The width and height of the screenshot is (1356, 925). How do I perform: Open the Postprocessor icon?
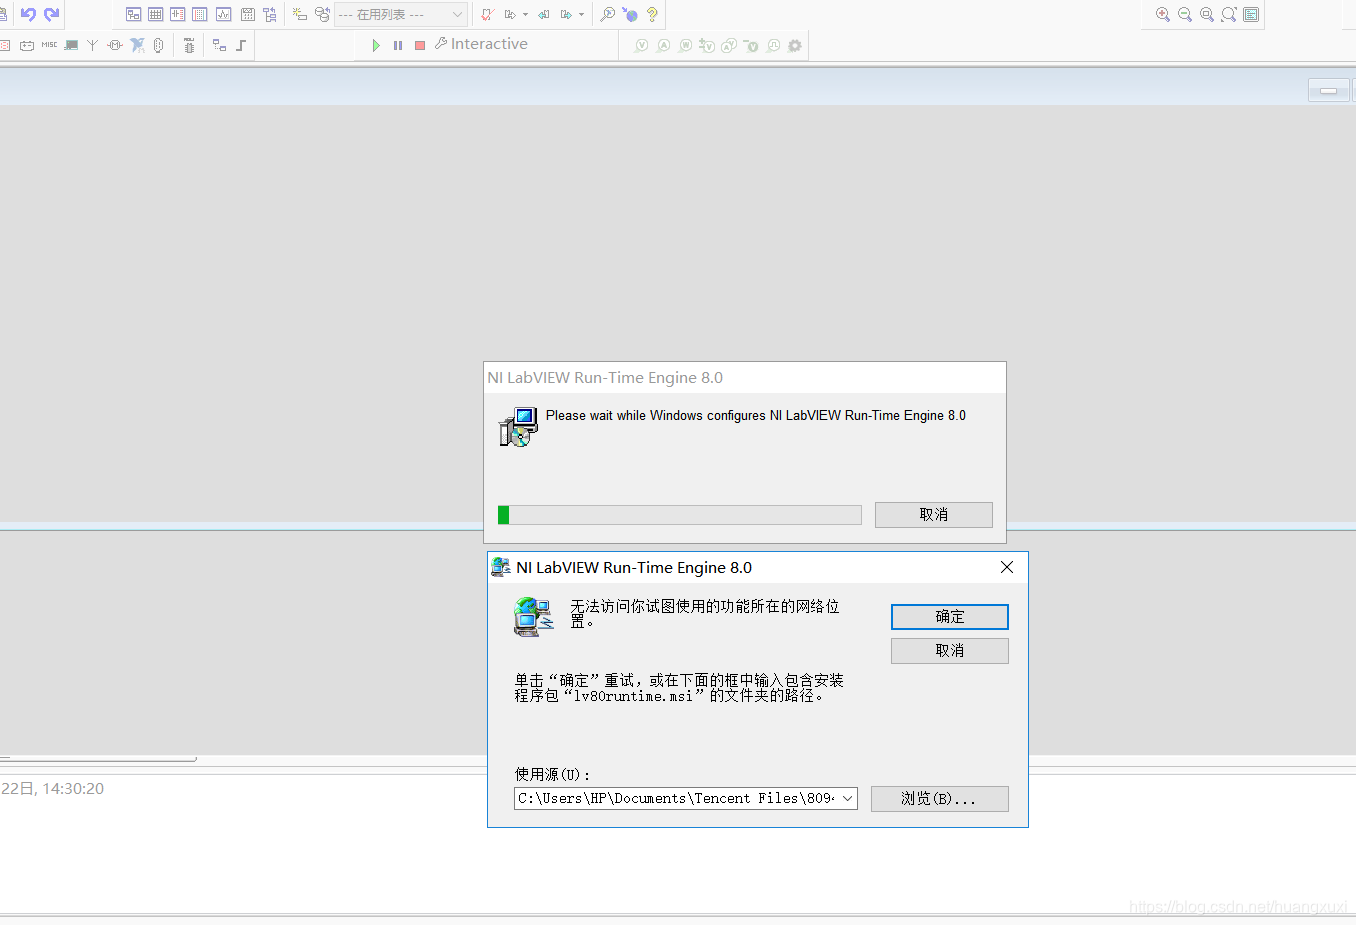[247, 14]
